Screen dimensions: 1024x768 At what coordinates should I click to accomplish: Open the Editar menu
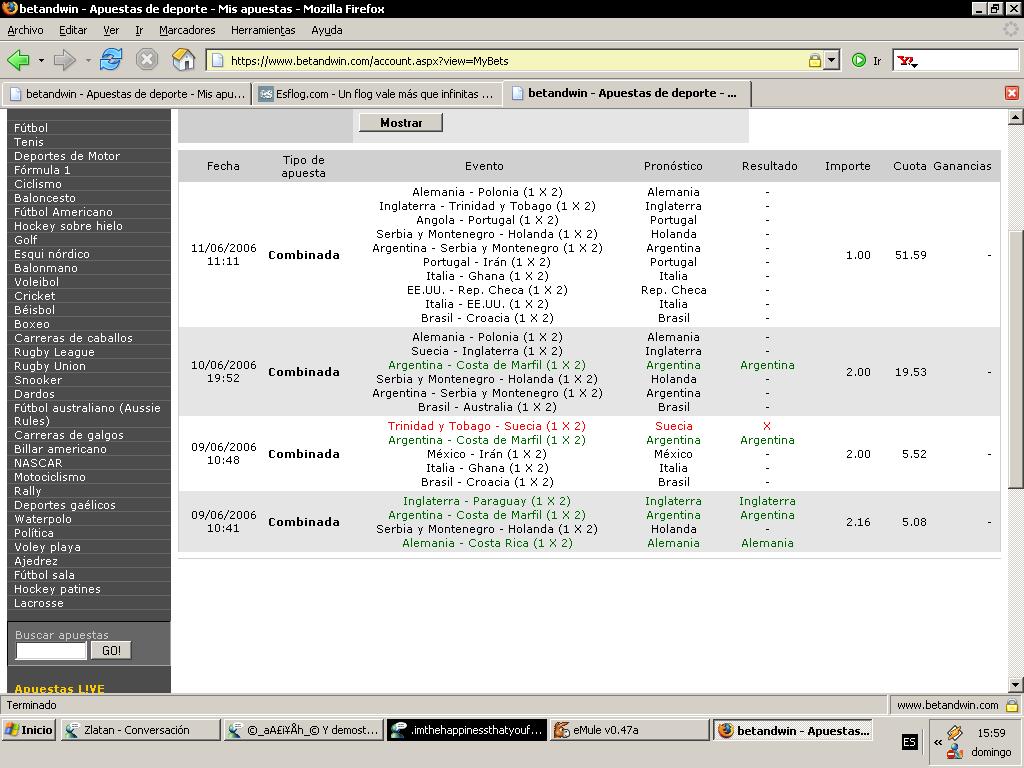tap(73, 30)
